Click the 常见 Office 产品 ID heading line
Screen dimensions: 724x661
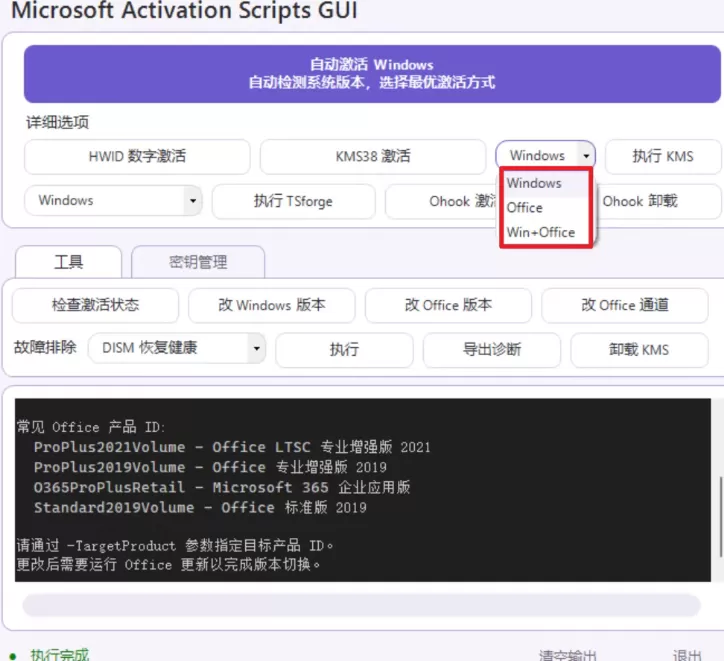(90, 427)
